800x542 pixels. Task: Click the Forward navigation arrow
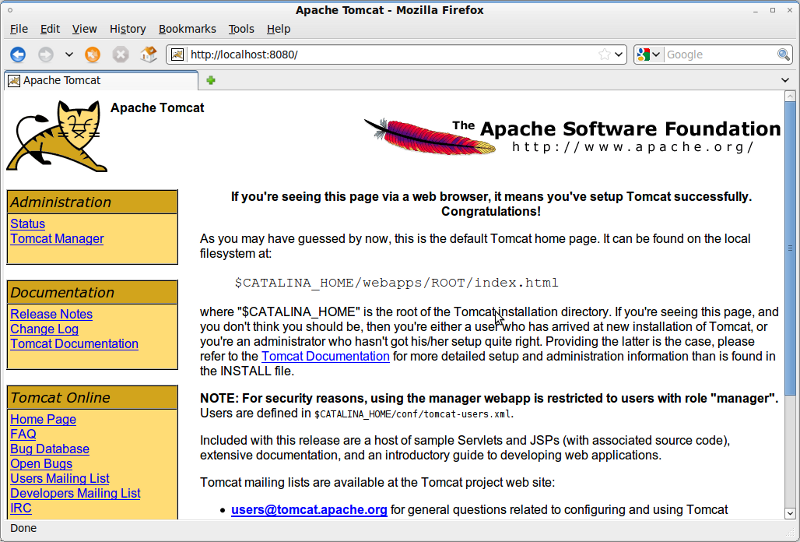pyautogui.click(x=46, y=54)
